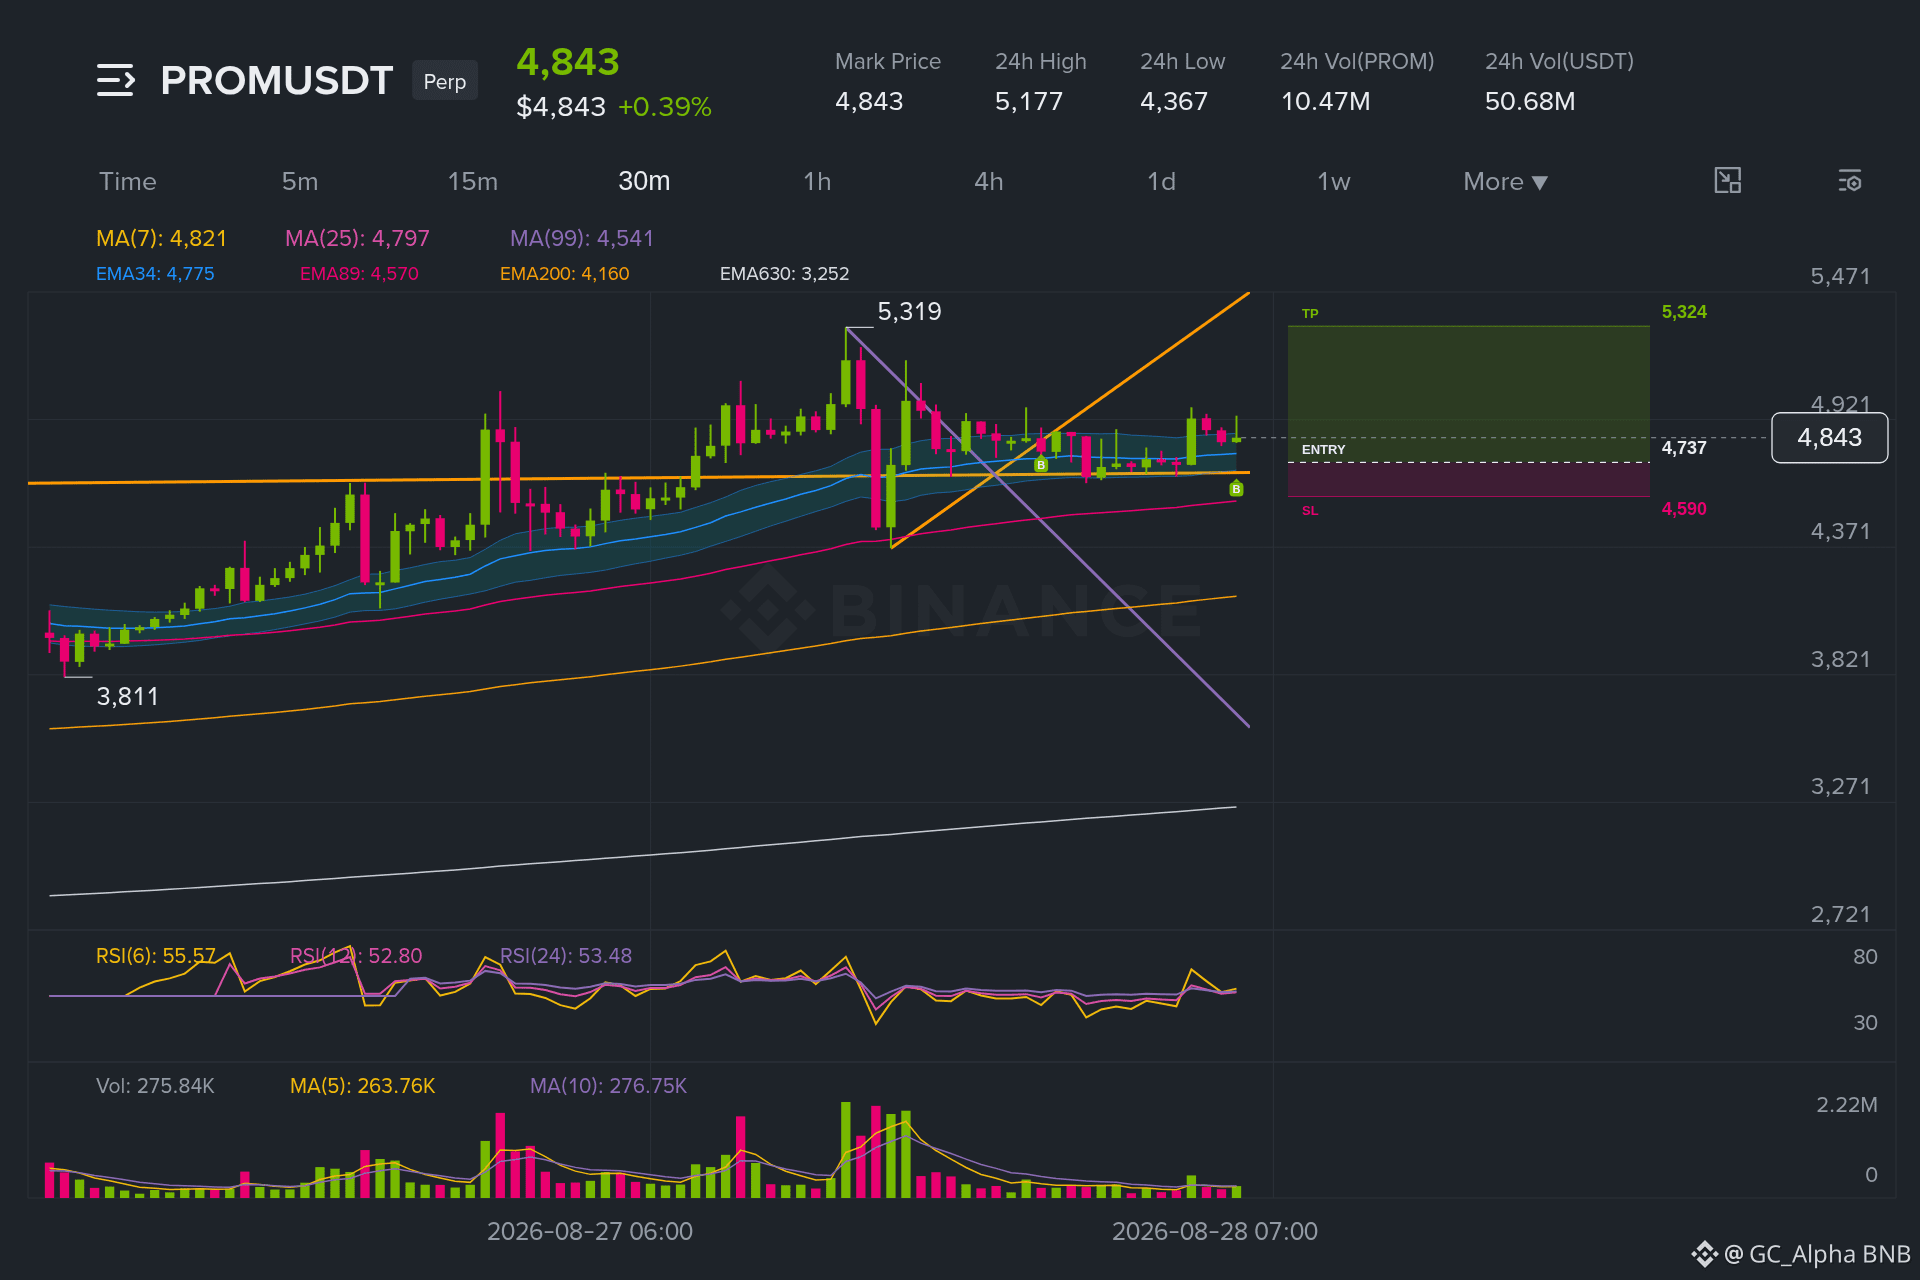This screenshot has height=1280, width=1920.
Task: Select the Time chart tab
Action: (128, 182)
